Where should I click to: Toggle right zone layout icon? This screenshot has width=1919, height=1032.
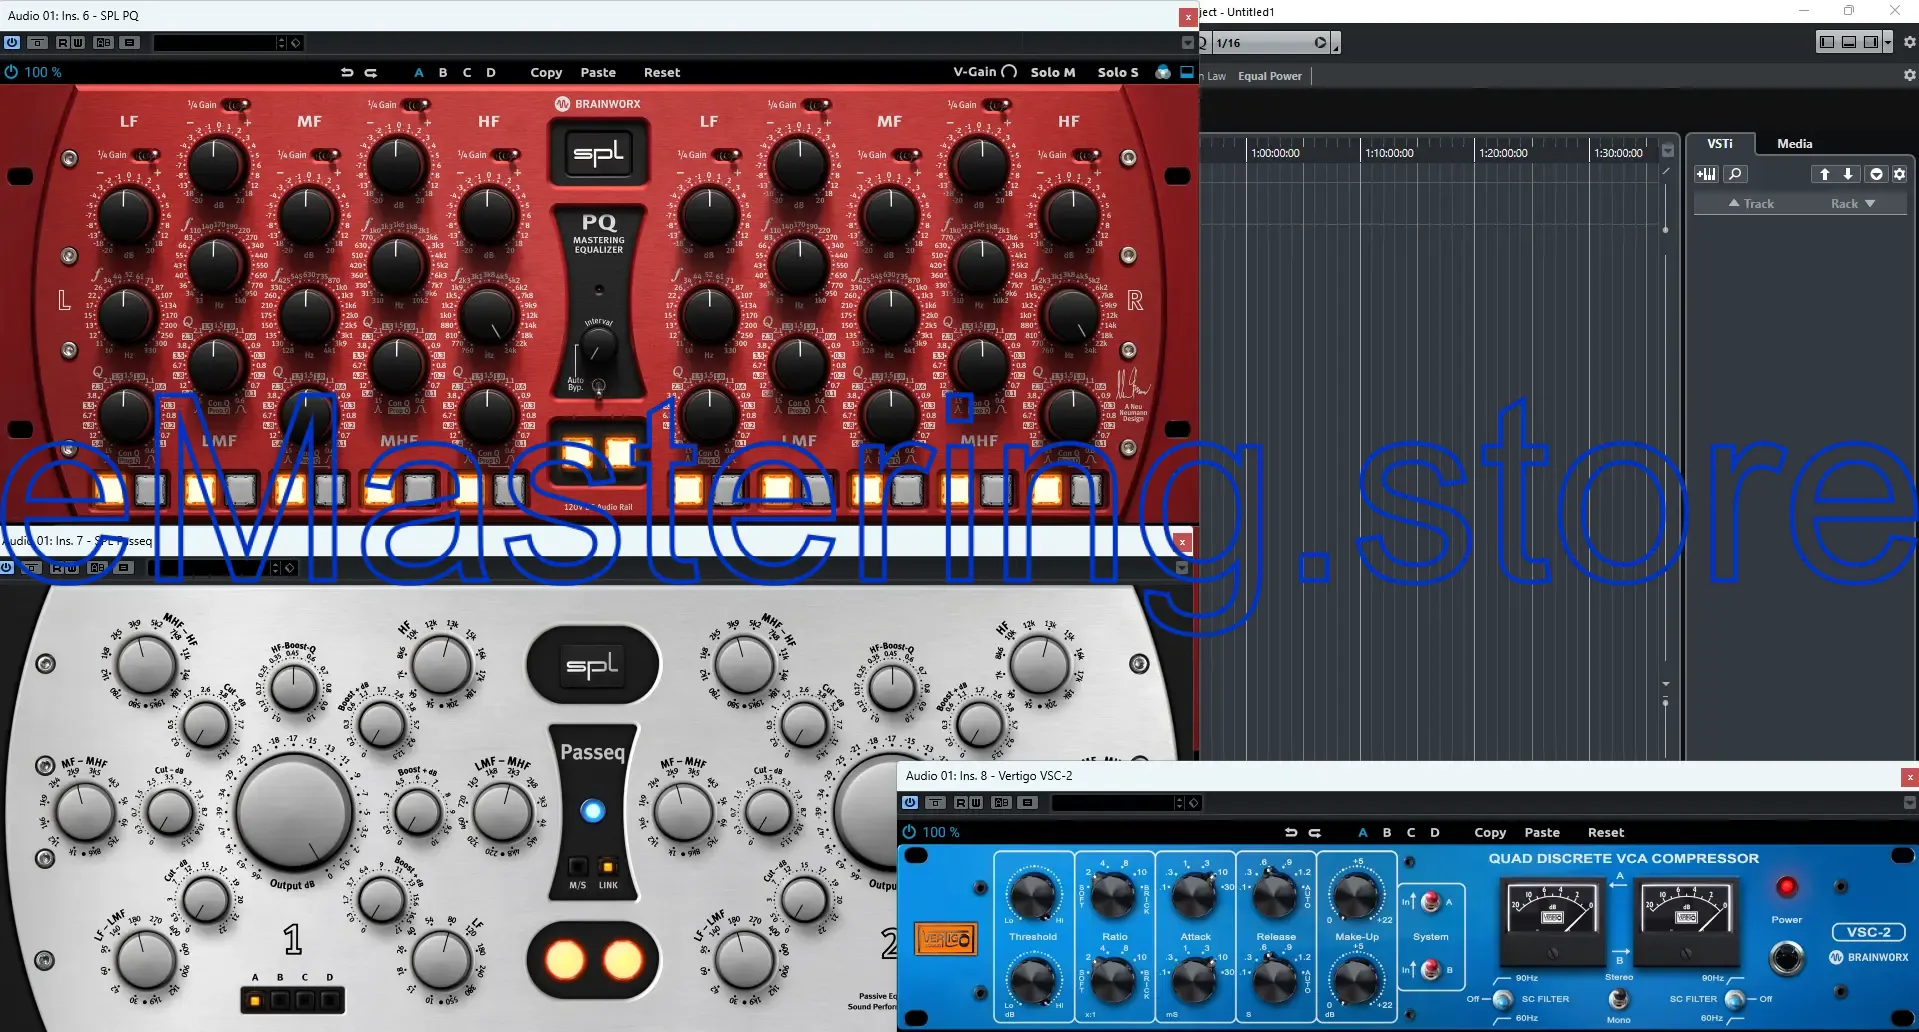click(1870, 42)
